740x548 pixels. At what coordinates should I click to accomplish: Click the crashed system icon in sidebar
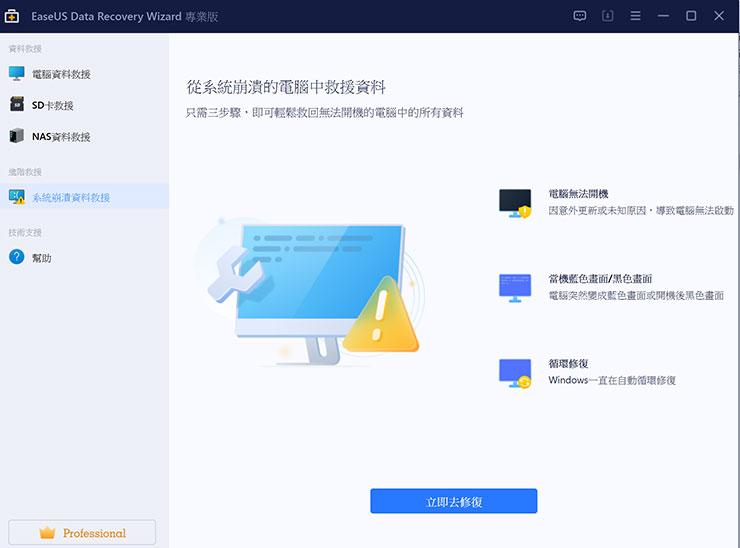17,197
